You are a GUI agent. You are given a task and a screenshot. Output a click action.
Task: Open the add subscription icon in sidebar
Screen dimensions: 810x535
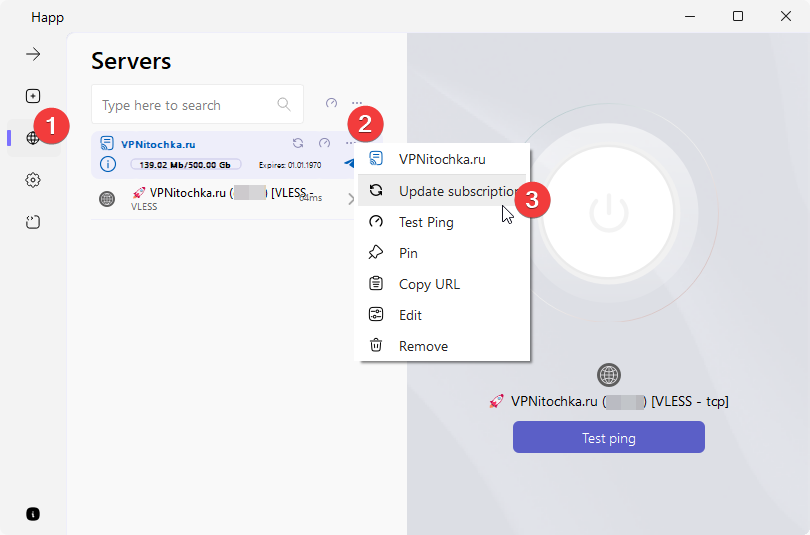[33, 96]
